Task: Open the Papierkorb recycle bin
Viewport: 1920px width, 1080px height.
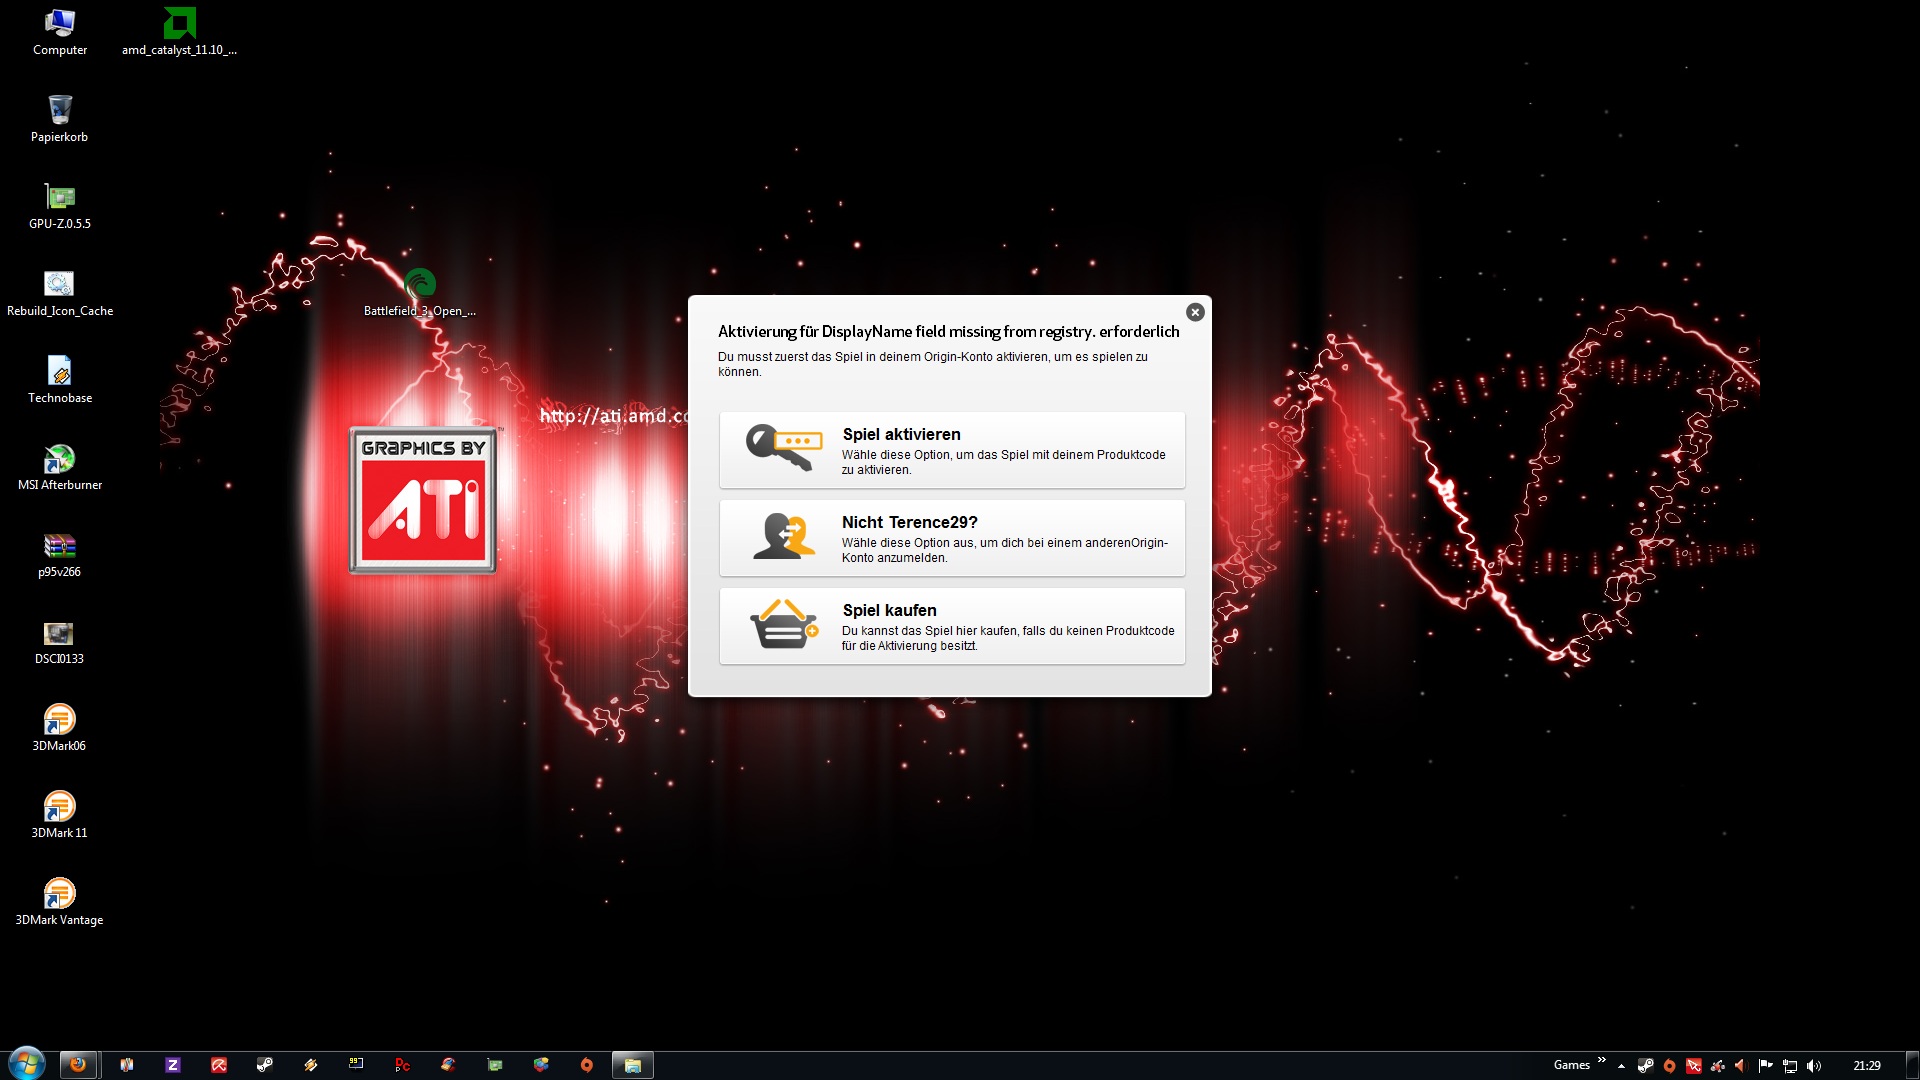Action: 59,119
